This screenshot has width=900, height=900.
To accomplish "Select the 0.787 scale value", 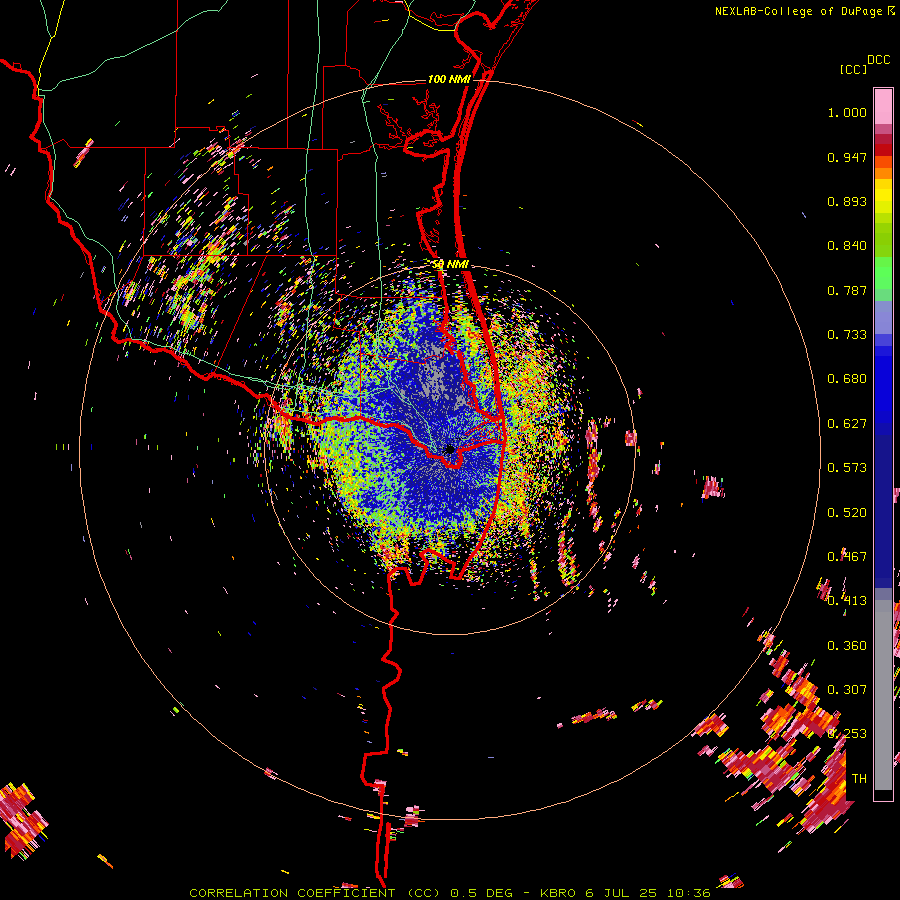I will click(x=847, y=290).
